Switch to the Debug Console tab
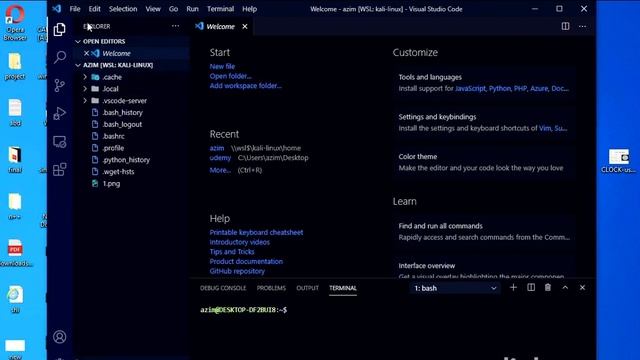 pos(223,288)
